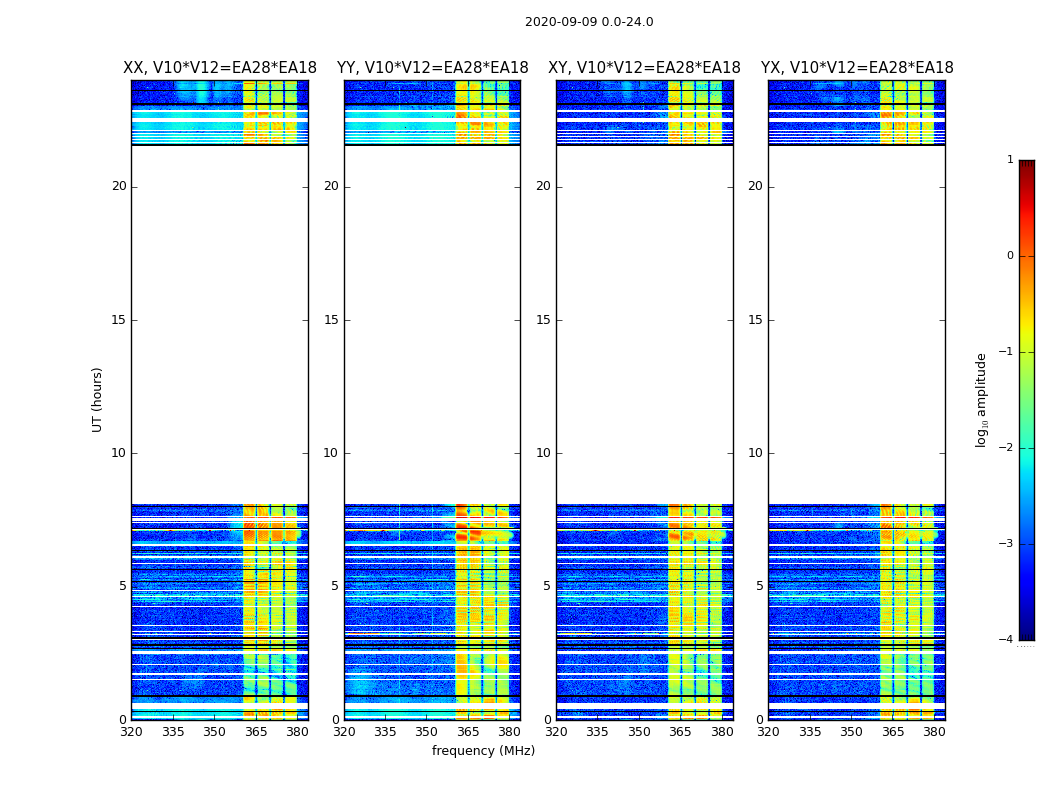Click the 380 MHz tick under YX plot
Screen dimensions: 1050x800
tap(933, 732)
